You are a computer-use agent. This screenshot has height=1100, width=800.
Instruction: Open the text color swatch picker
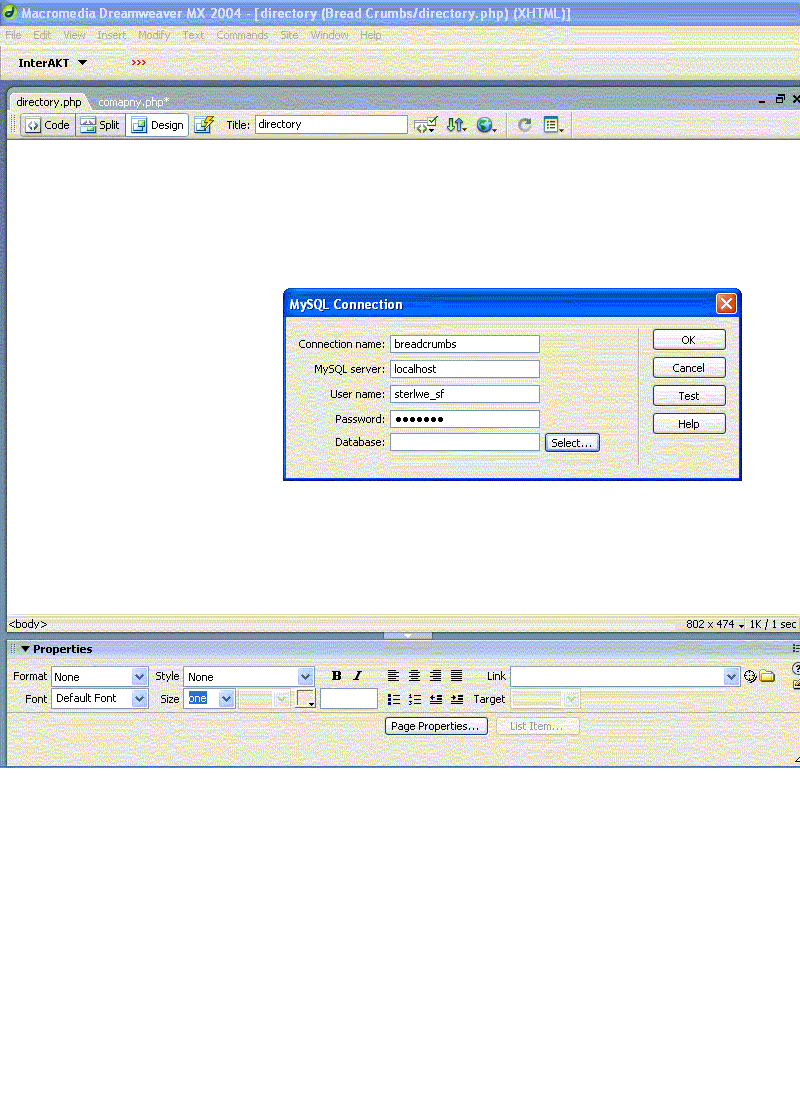coord(306,699)
